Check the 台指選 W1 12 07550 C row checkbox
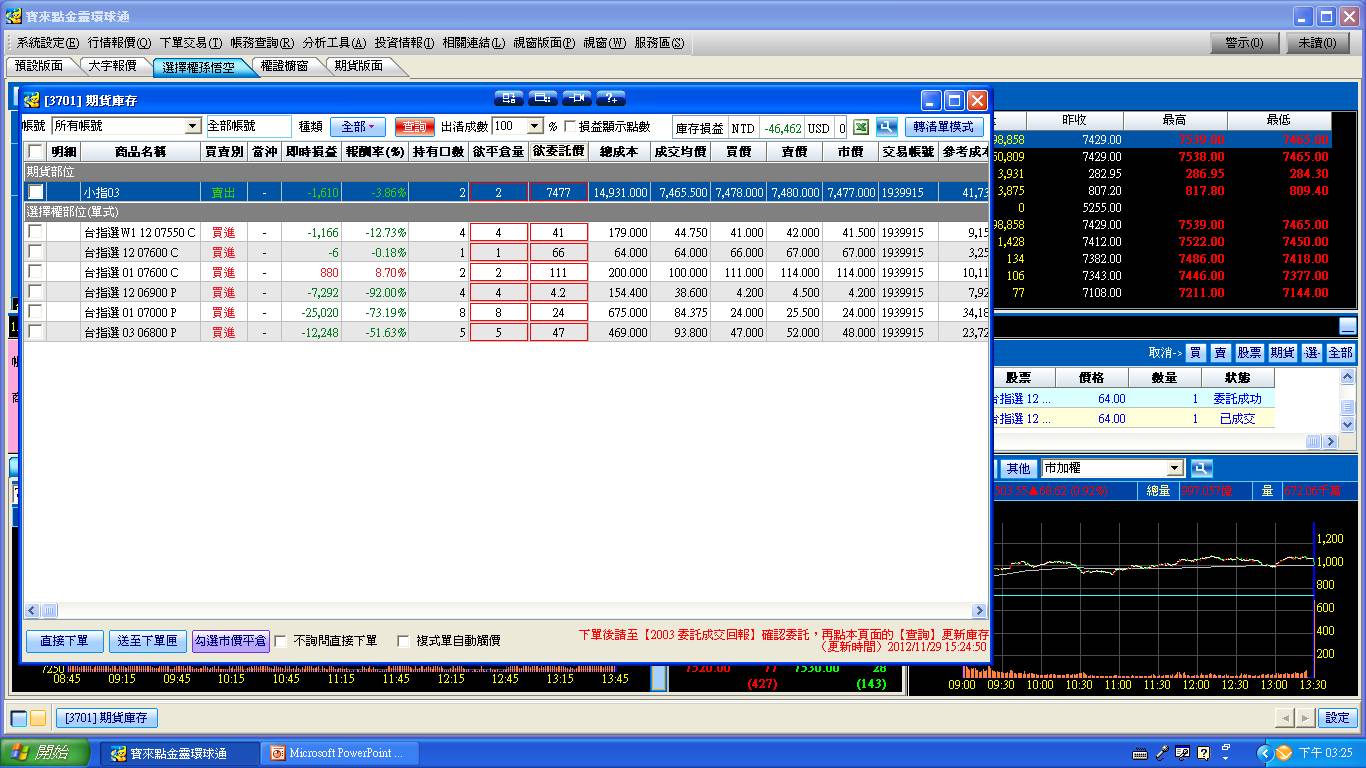This screenshot has width=1366, height=768. coord(36,232)
